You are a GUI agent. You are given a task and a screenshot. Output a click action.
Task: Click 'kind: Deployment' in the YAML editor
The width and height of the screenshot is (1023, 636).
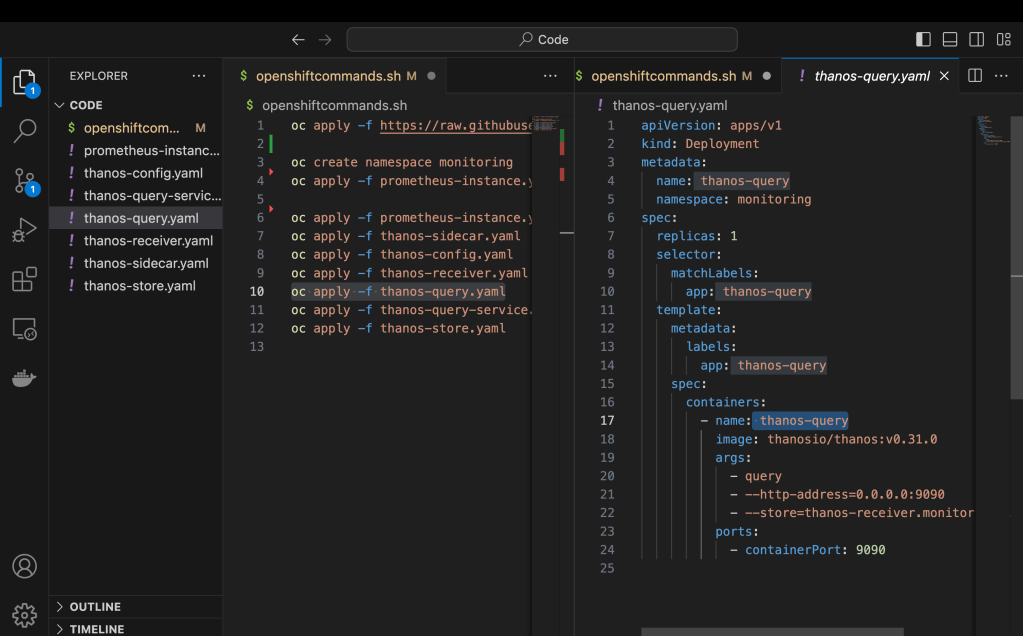point(700,144)
